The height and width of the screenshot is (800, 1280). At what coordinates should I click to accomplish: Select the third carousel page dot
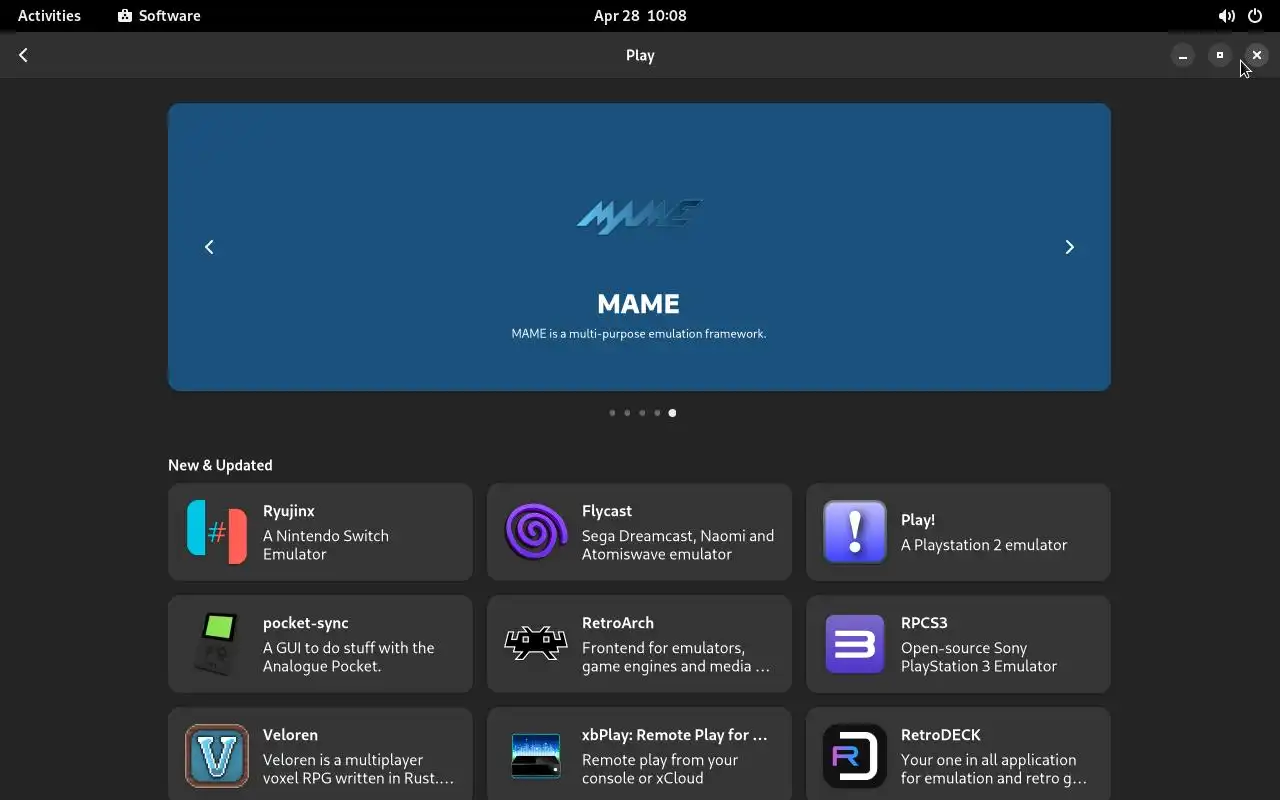coord(642,413)
